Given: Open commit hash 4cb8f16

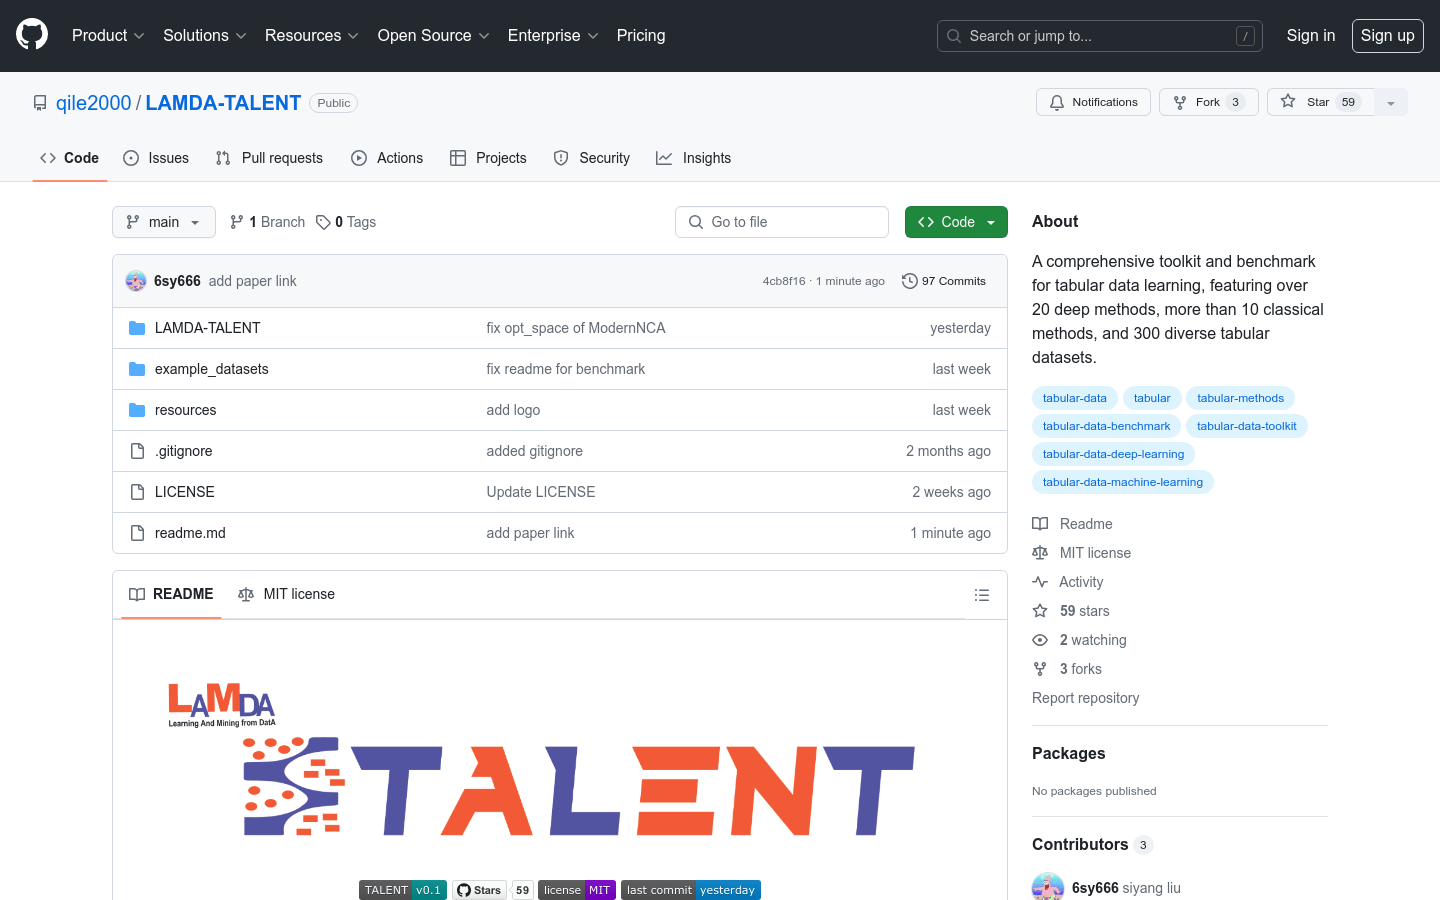Looking at the screenshot, I should pyautogui.click(x=784, y=281).
